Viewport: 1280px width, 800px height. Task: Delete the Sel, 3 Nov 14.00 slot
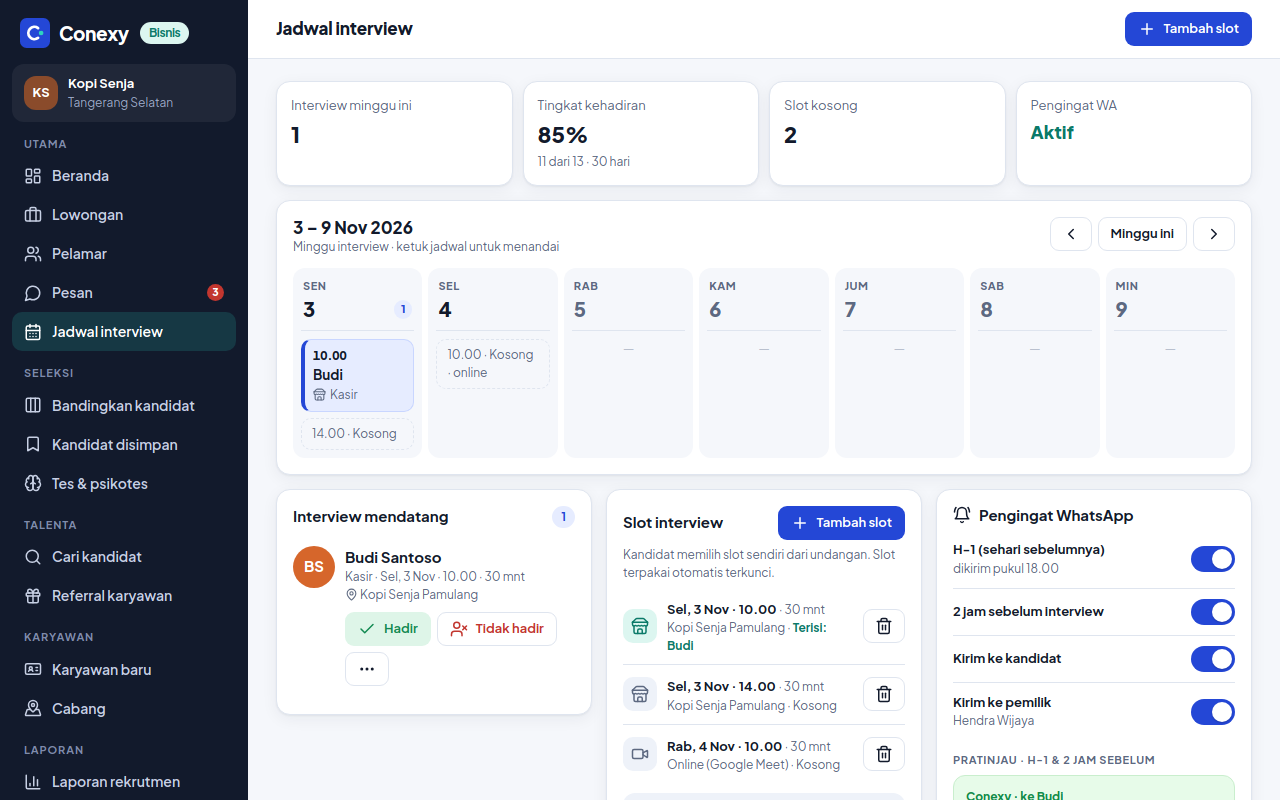[884, 694]
